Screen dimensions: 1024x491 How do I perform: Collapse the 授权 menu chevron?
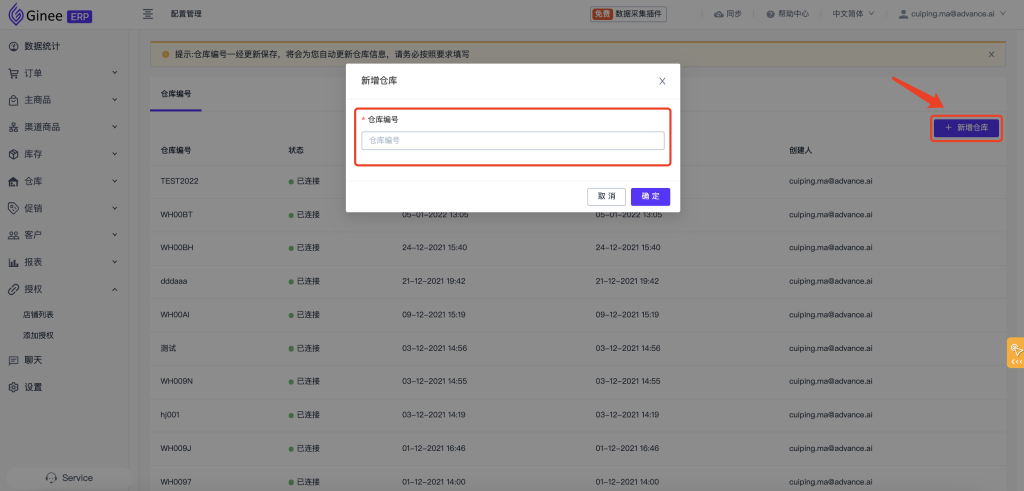pyautogui.click(x=114, y=289)
